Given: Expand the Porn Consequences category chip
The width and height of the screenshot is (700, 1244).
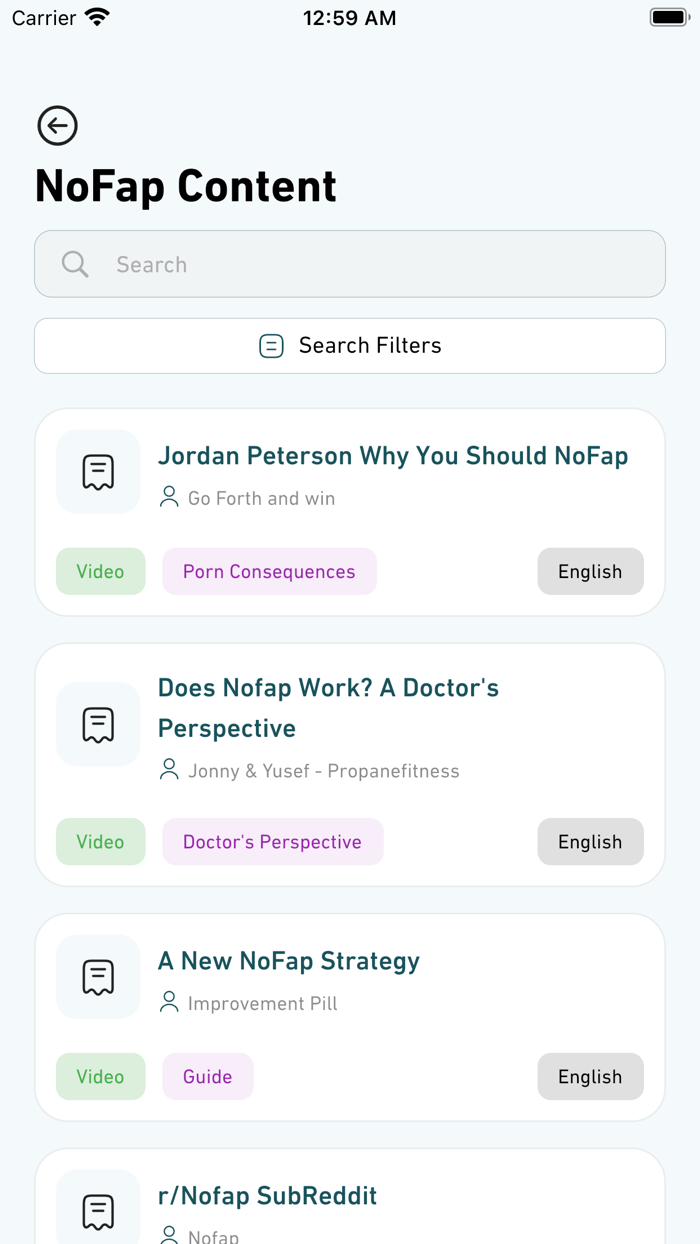Looking at the screenshot, I should click(269, 571).
